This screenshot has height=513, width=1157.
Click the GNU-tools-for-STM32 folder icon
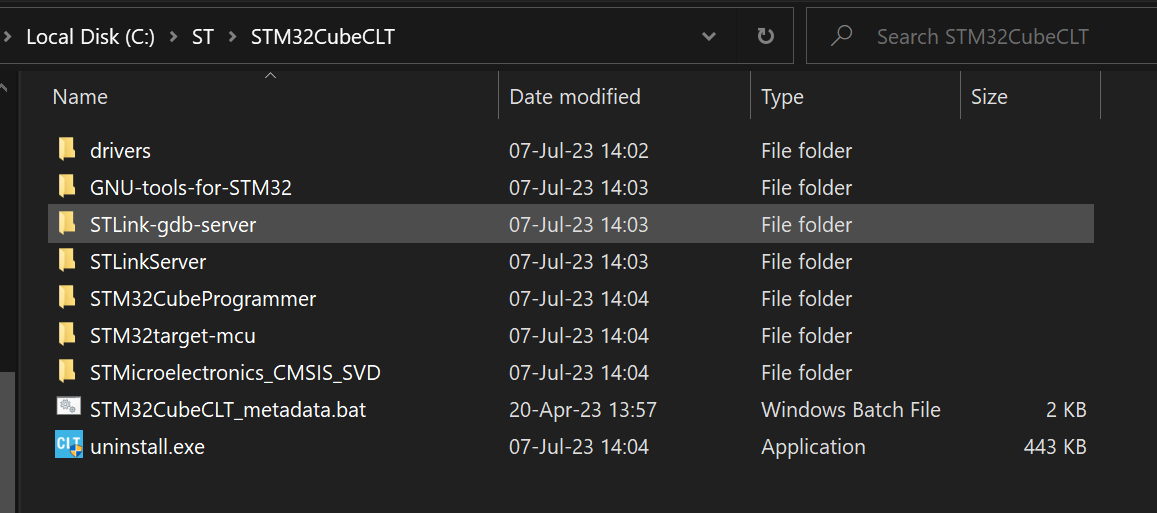pos(67,187)
